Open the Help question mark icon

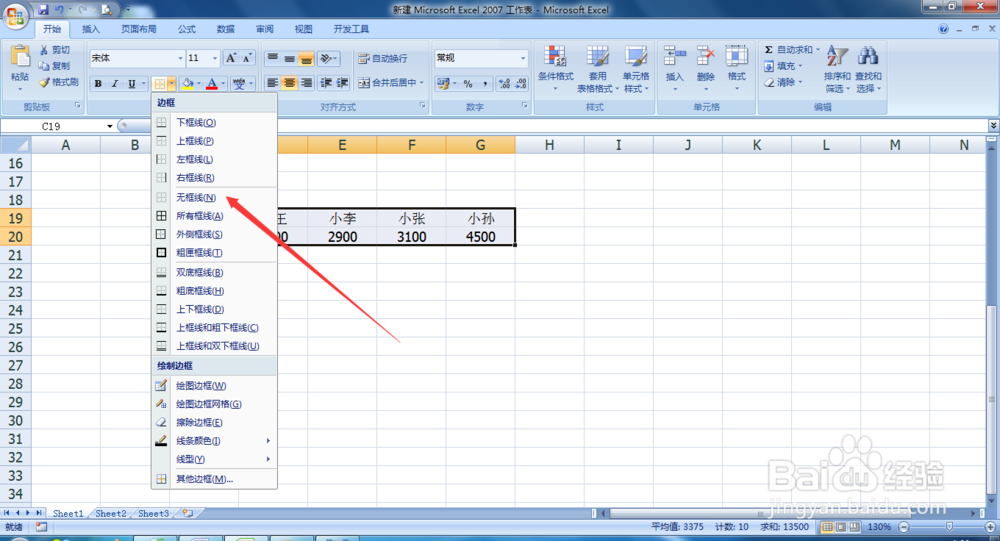[x=943, y=29]
